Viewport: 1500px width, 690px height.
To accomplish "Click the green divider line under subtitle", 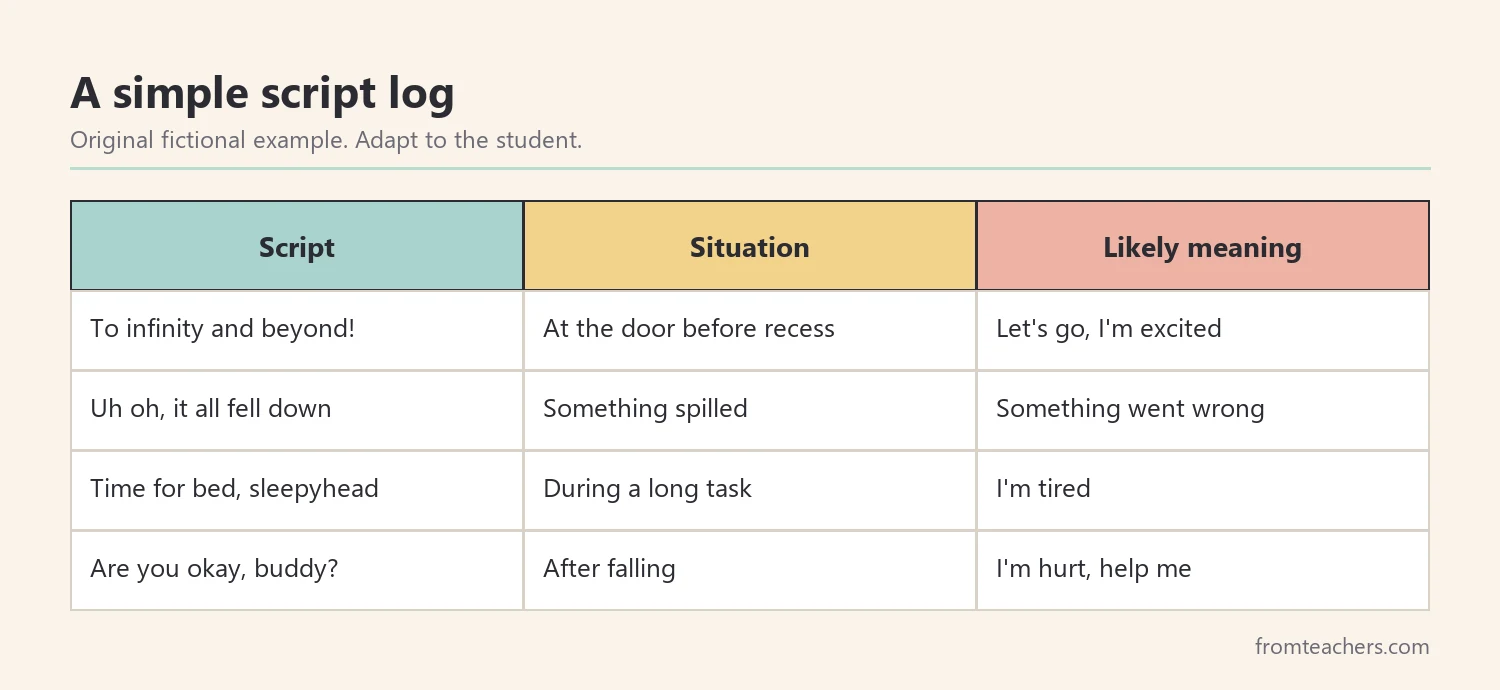I will pyautogui.click(x=750, y=169).
